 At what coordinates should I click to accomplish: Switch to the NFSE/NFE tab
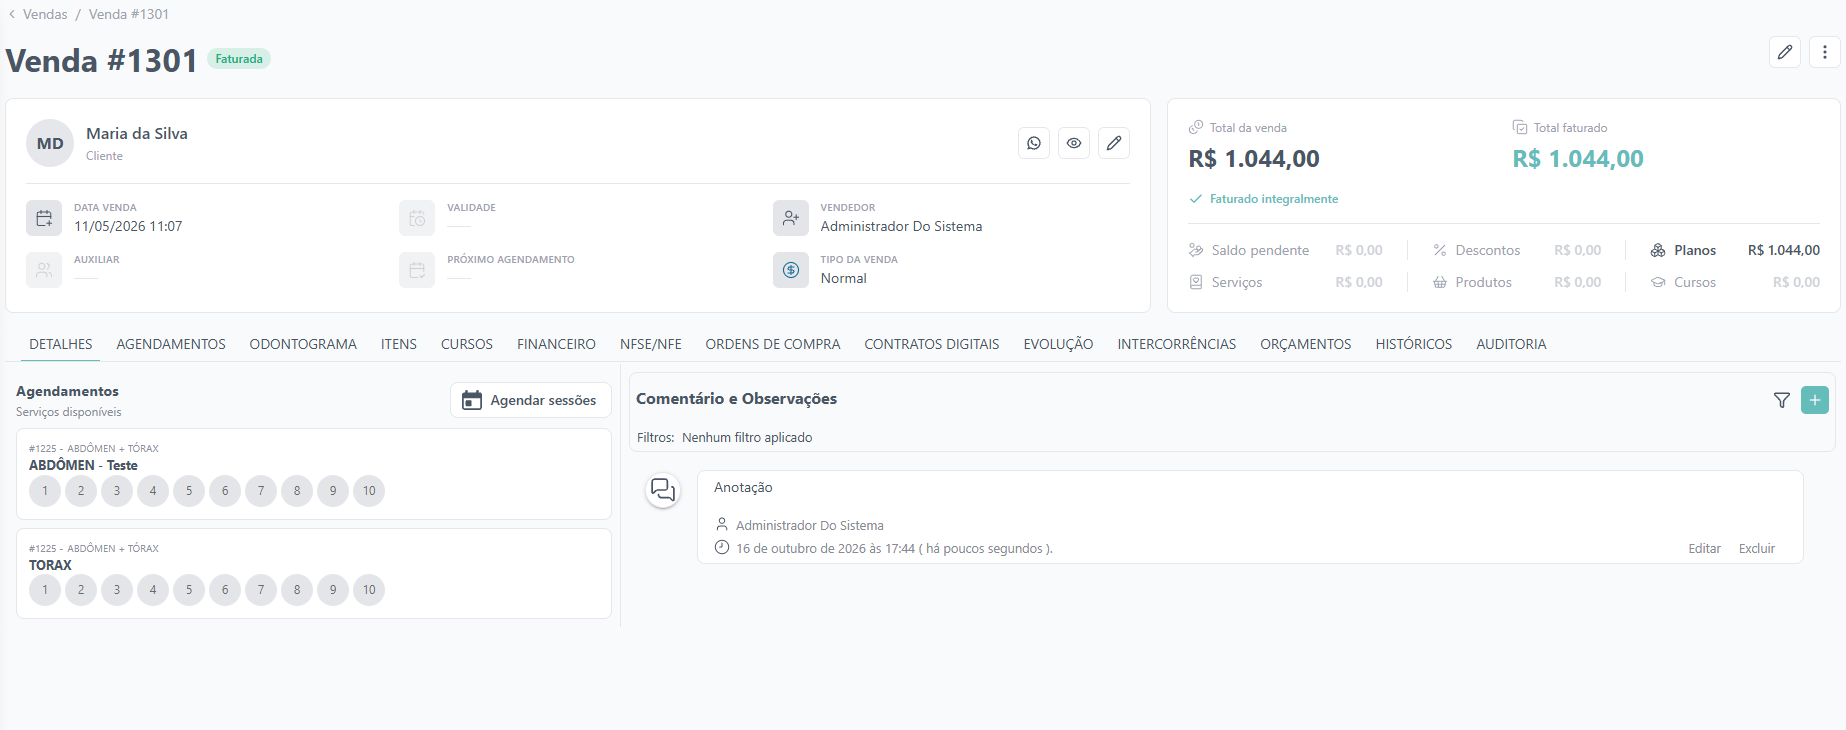tap(651, 344)
